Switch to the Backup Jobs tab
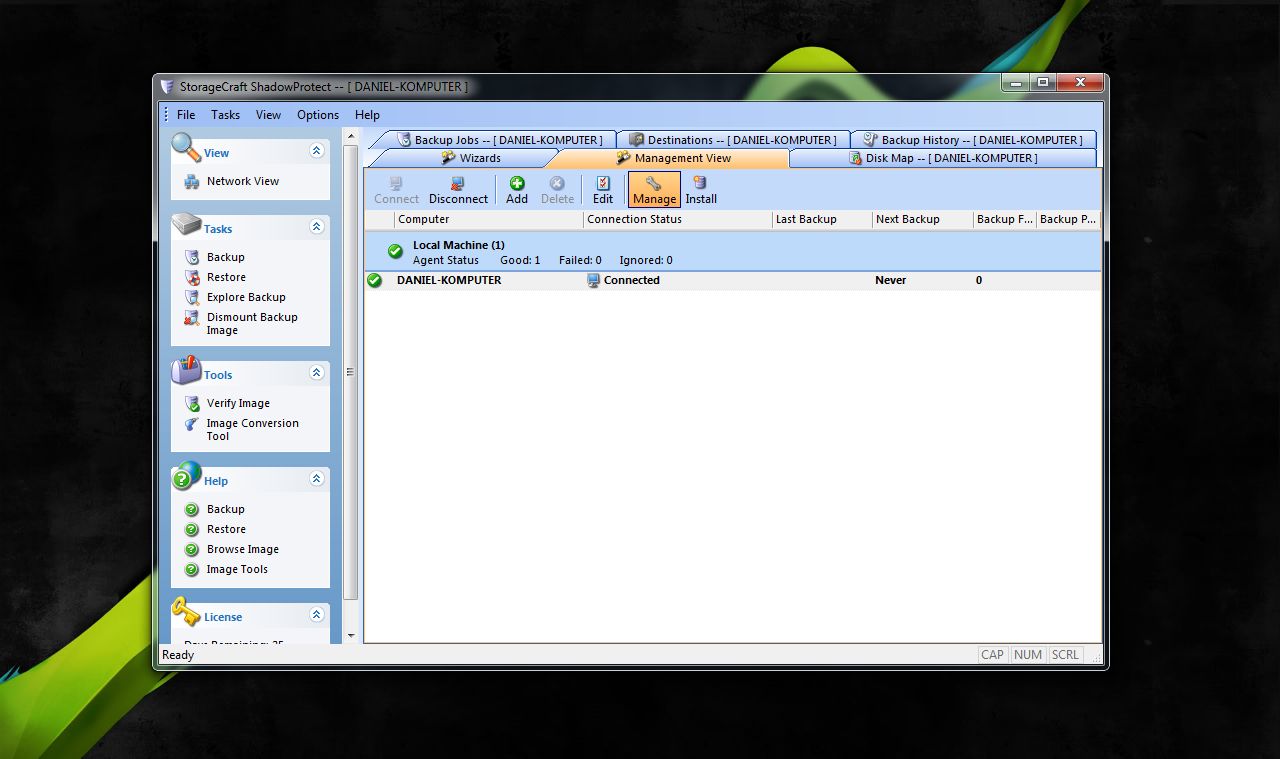Image resolution: width=1280 pixels, height=759 pixels. click(499, 140)
